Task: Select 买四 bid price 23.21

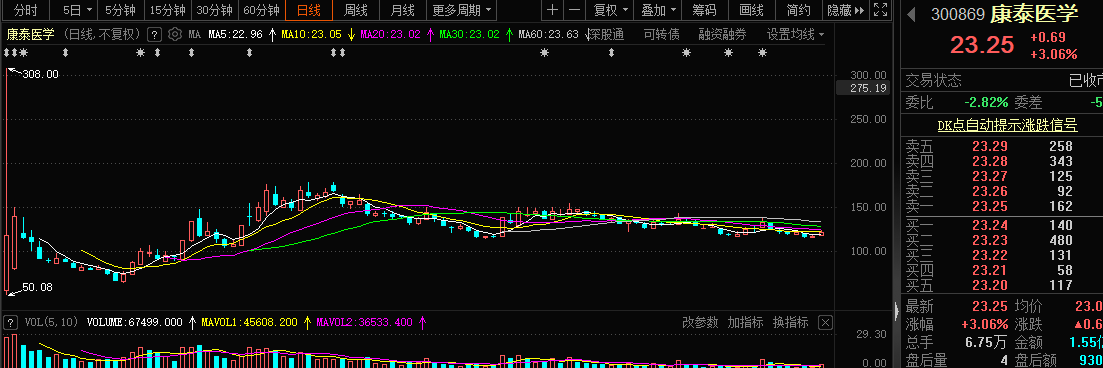Action: point(990,270)
